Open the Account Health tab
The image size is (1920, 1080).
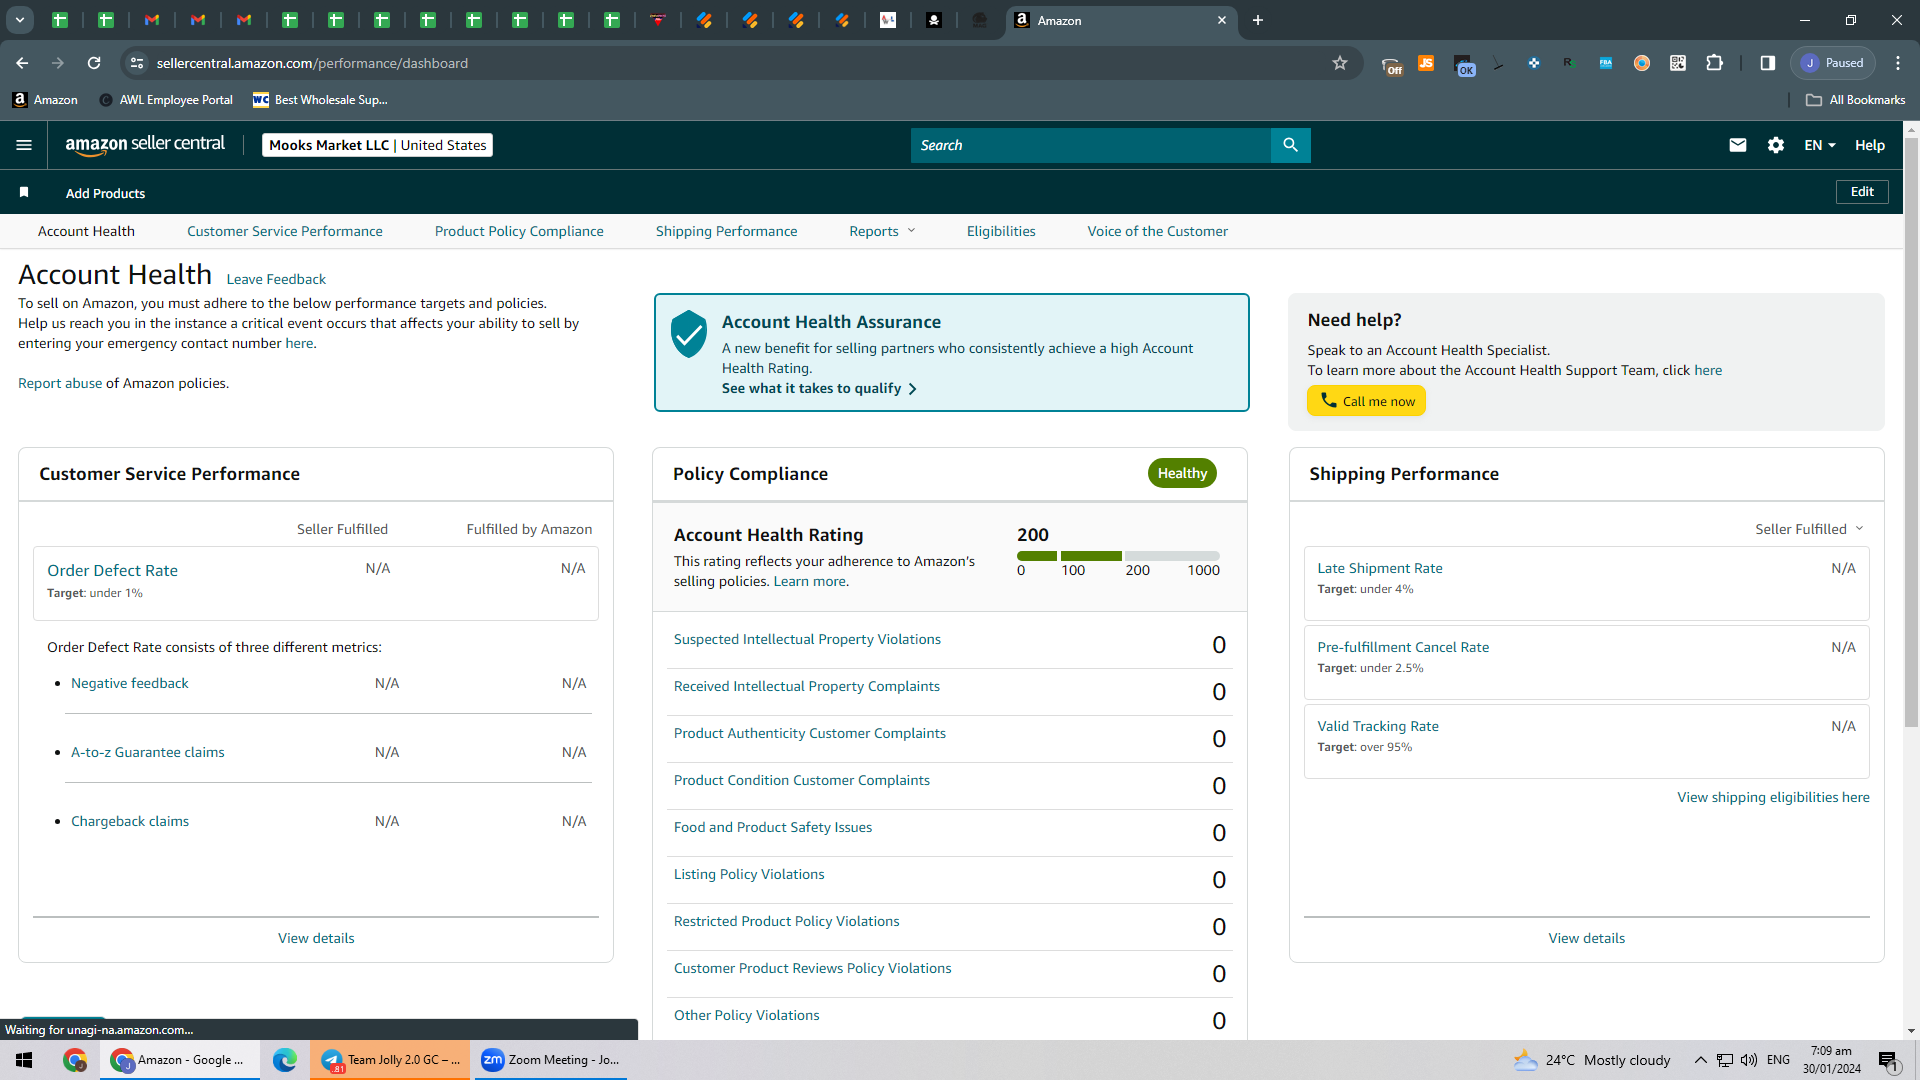pyautogui.click(x=86, y=231)
